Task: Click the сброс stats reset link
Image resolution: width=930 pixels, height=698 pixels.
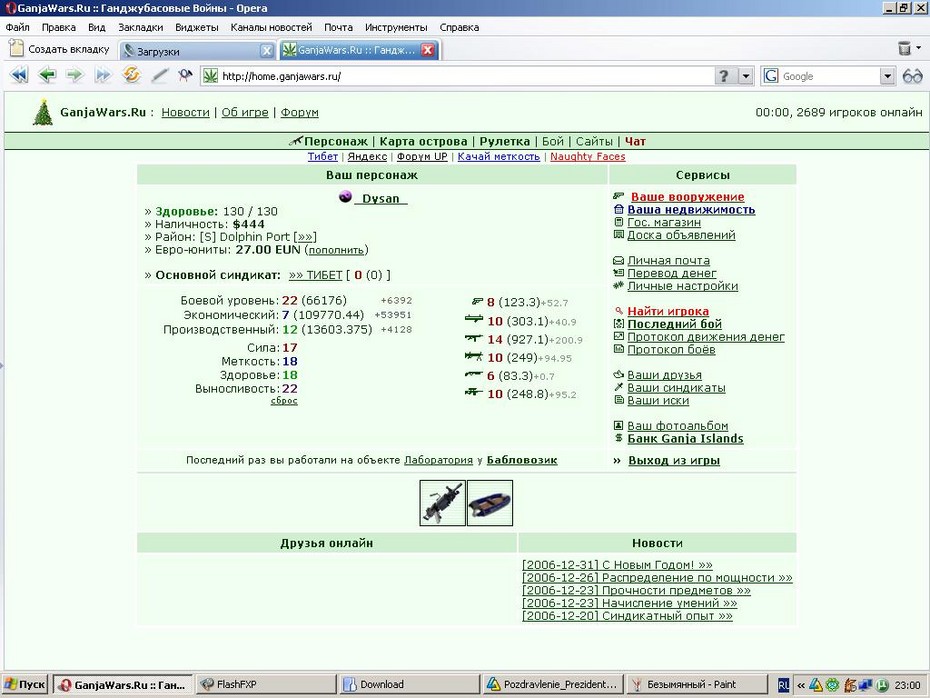Action: coord(284,401)
